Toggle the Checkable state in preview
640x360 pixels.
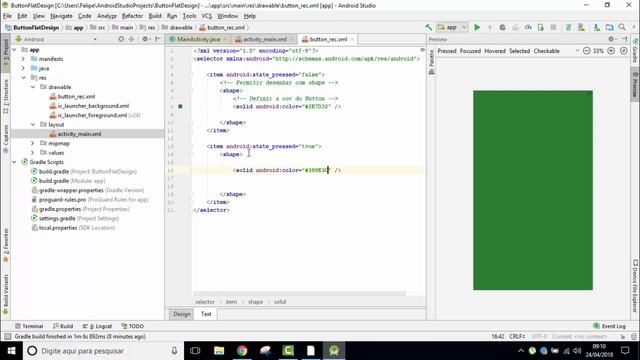(x=547, y=51)
